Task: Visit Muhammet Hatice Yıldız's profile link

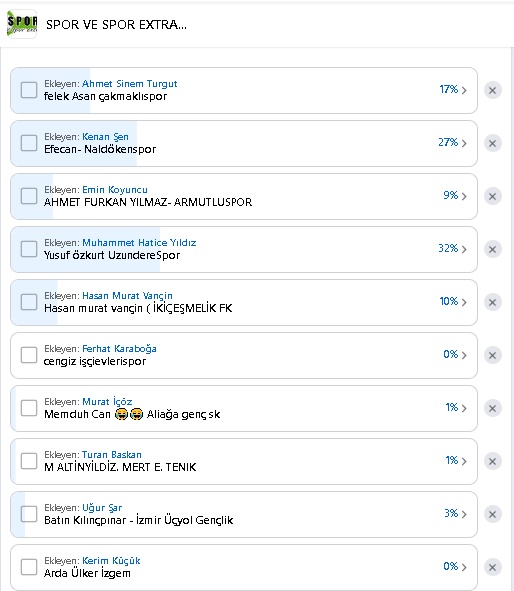Action: click(139, 243)
